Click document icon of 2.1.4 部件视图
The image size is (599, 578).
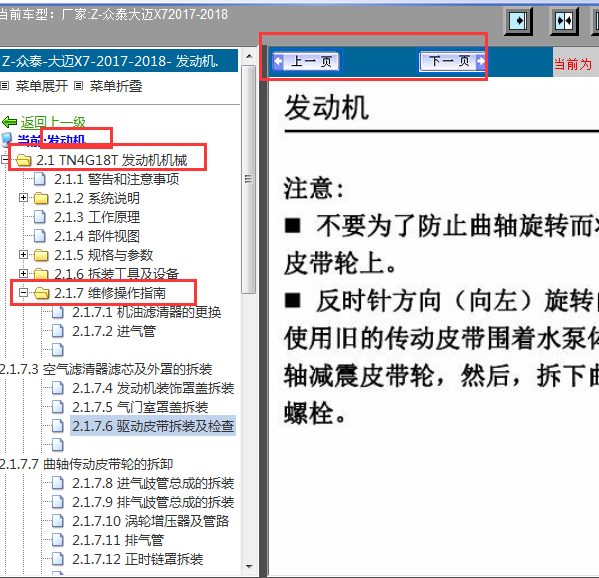40,236
